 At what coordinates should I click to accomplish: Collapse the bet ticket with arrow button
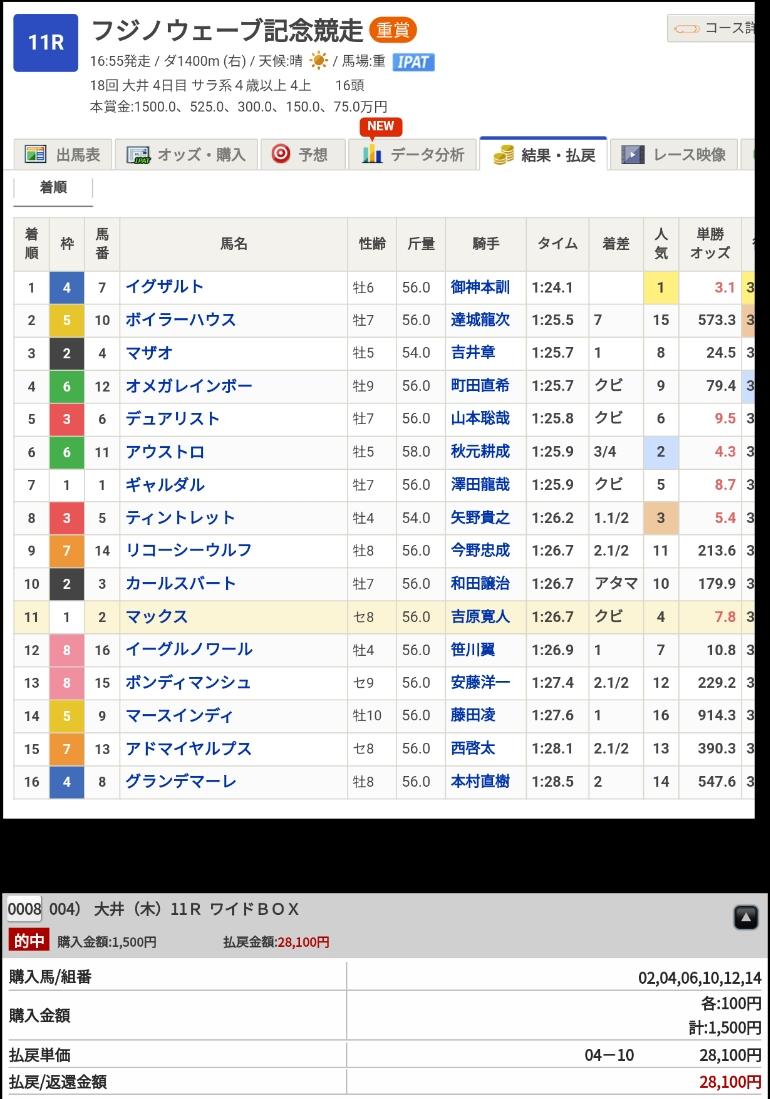[745, 917]
